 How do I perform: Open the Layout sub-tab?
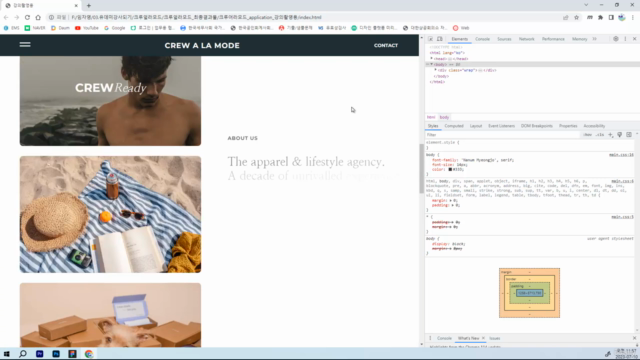coord(476,126)
